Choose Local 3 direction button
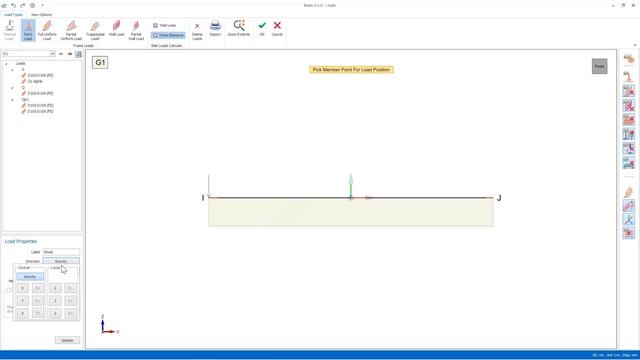Screen dimensions: 640x360 tap(55, 313)
